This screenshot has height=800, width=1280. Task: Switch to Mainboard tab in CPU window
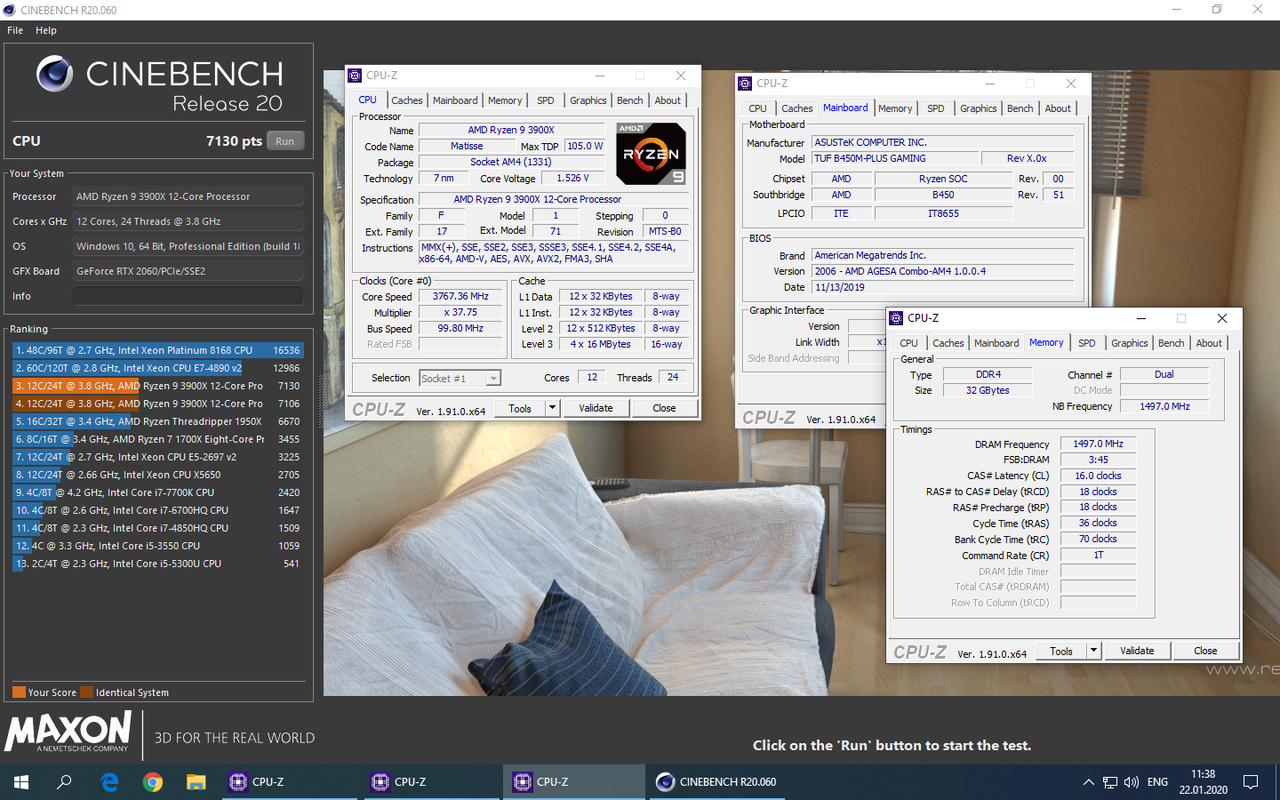pos(455,100)
